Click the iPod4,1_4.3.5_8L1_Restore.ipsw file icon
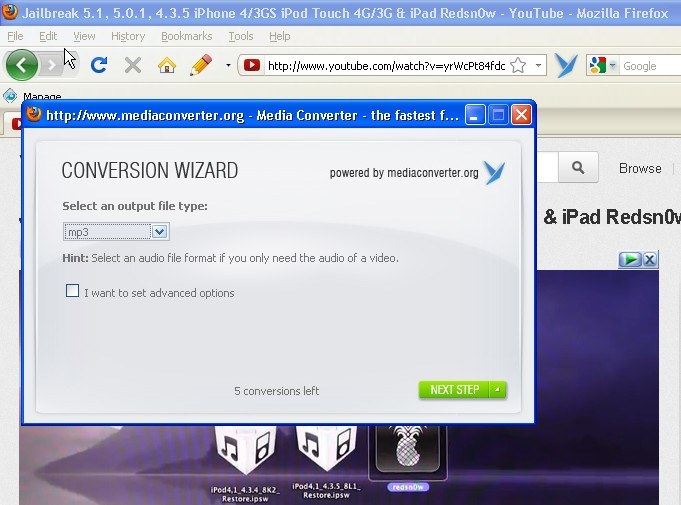 coord(326,449)
